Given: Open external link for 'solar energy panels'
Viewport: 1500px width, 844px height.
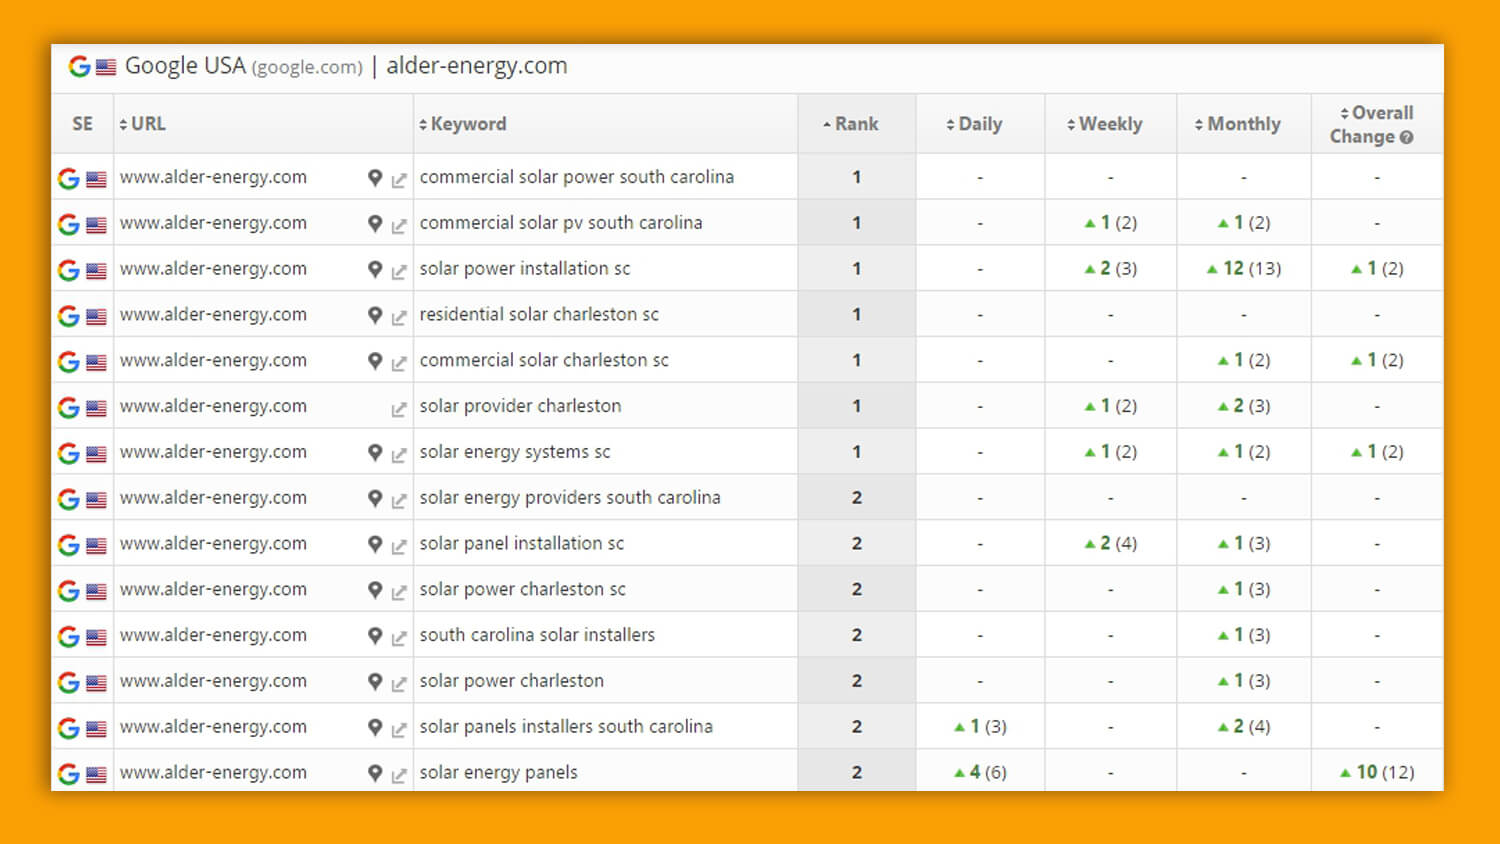Looking at the screenshot, I should tap(399, 776).
